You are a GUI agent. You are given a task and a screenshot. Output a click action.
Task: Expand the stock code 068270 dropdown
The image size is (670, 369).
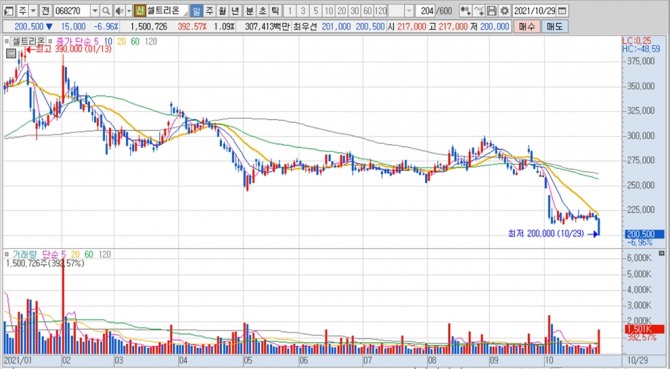pyautogui.click(x=95, y=11)
